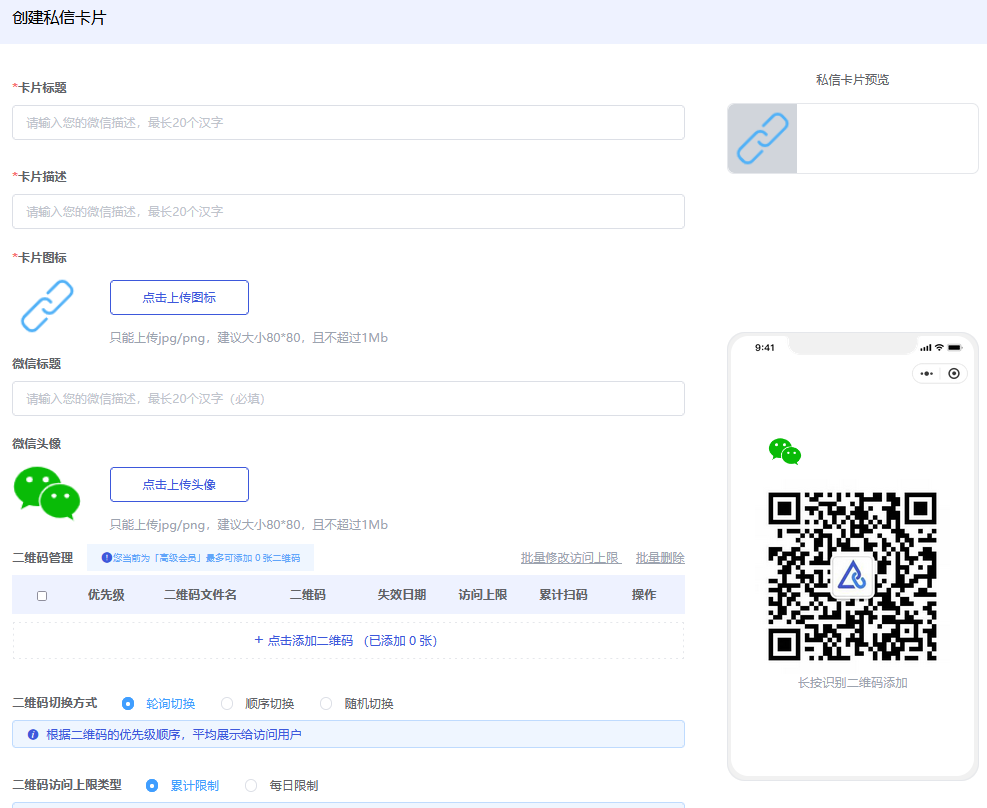Select 累计限制 radio option
This screenshot has height=808, width=987.
tap(152, 785)
